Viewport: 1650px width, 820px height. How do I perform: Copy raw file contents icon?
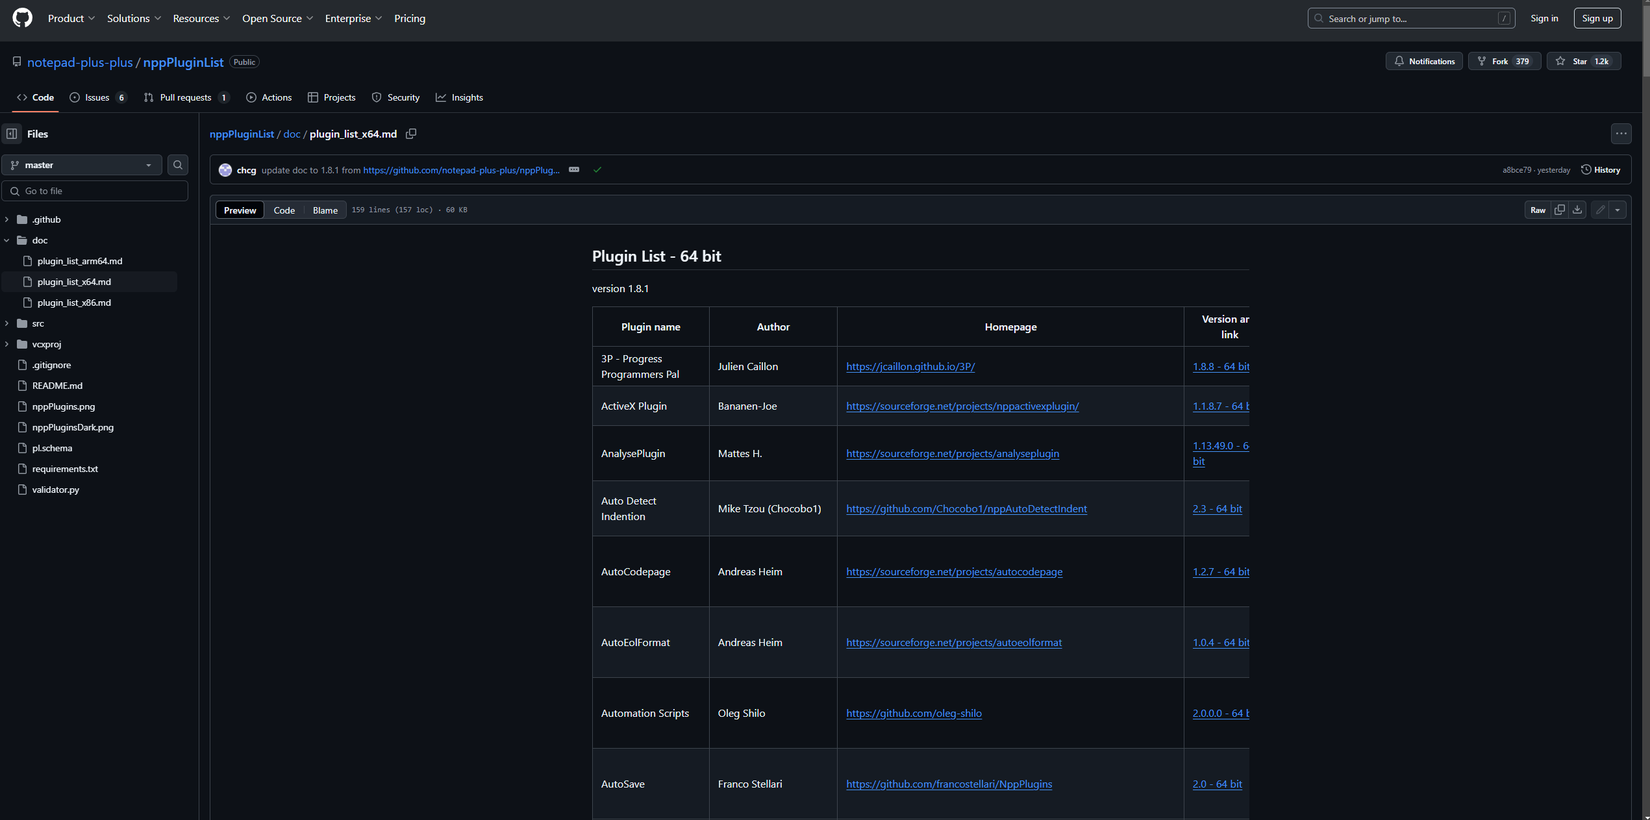[x=1559, y=210]
